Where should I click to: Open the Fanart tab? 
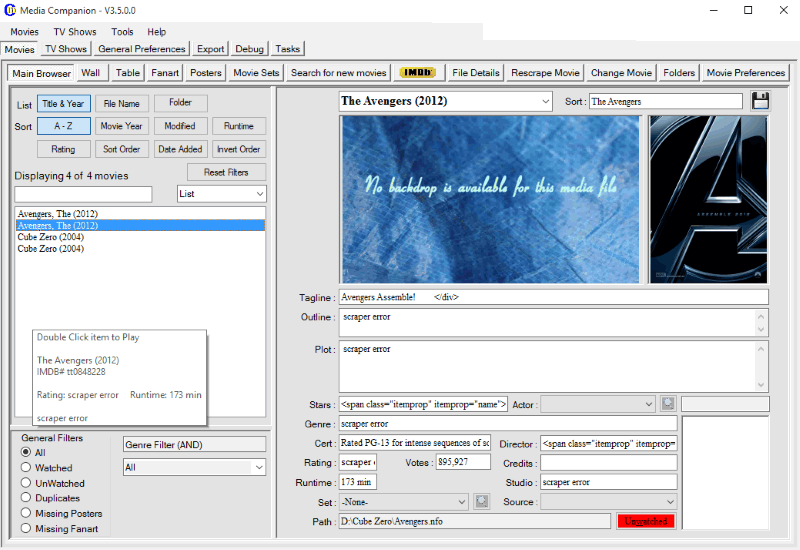165,73
